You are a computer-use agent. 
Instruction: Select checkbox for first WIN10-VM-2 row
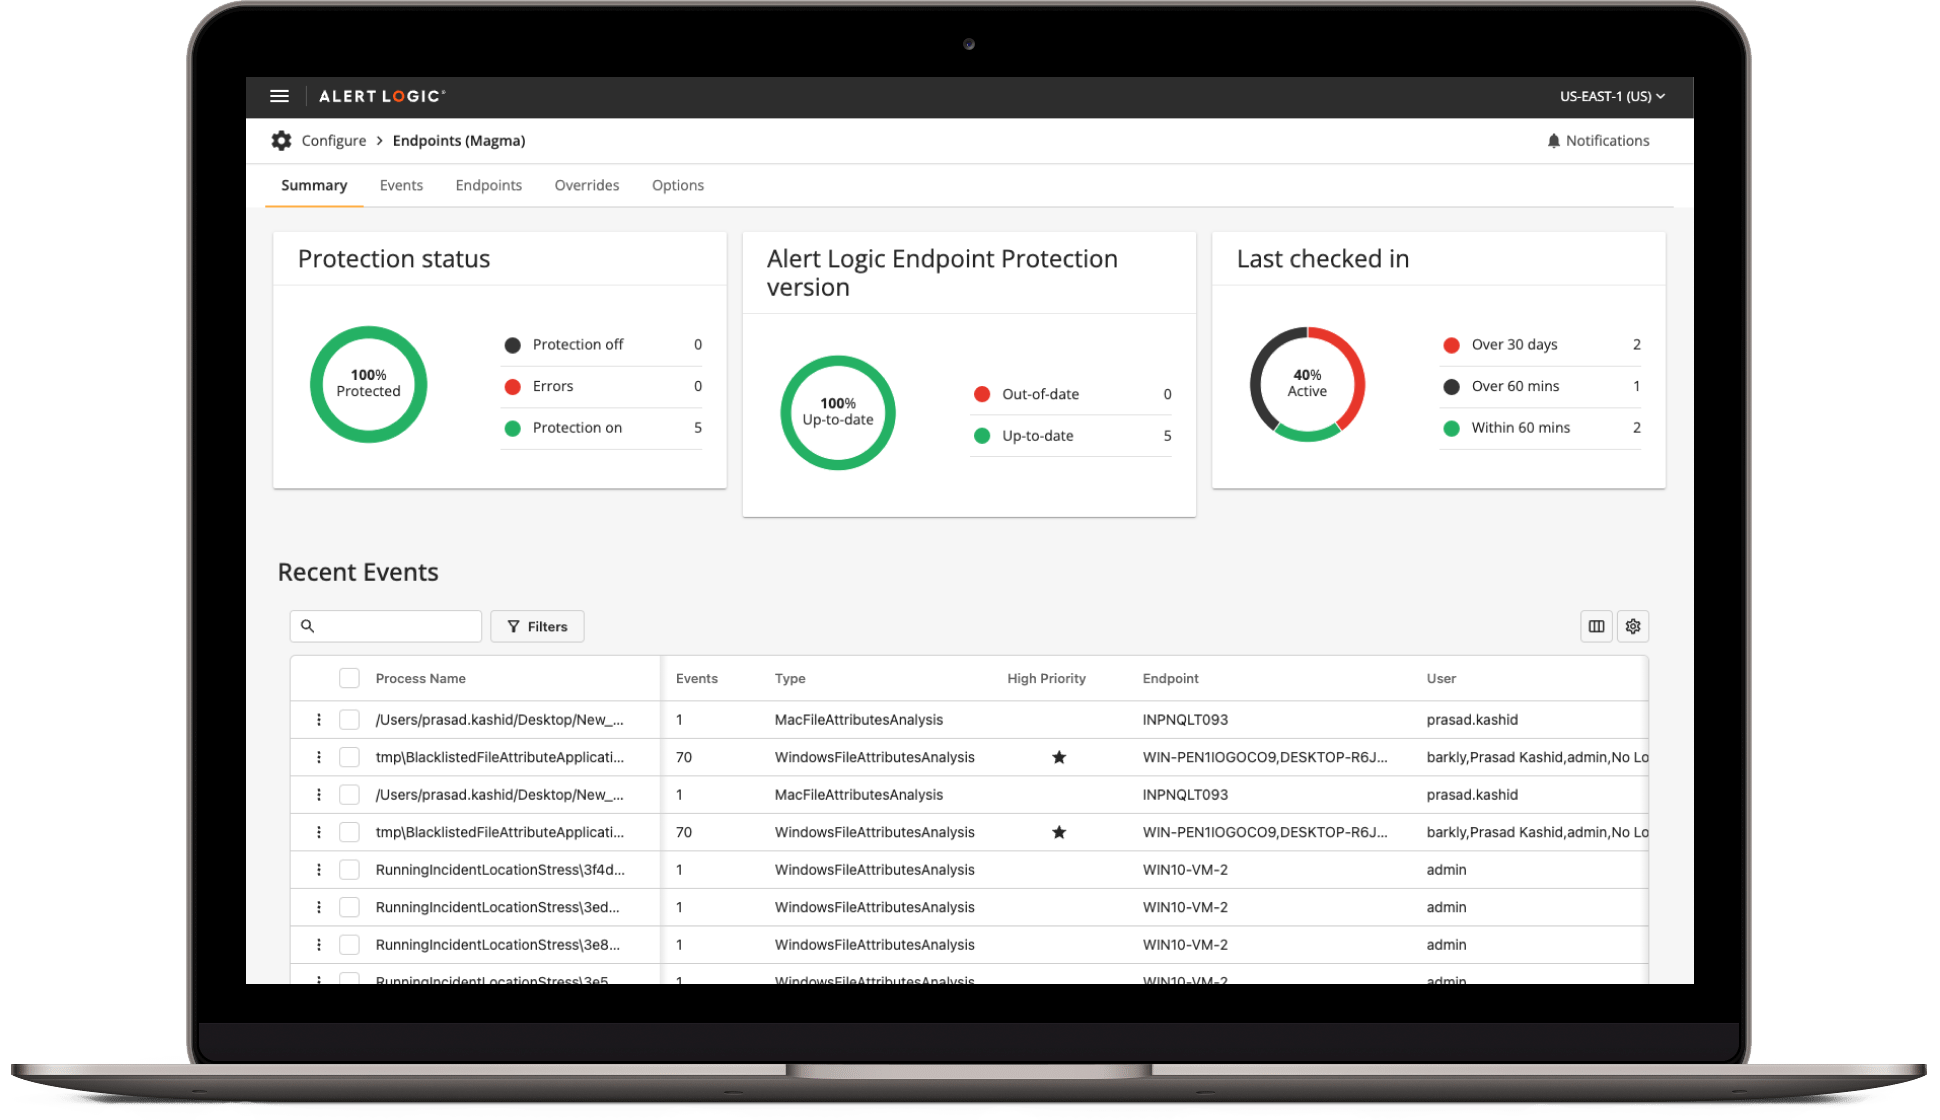[349, 870]
